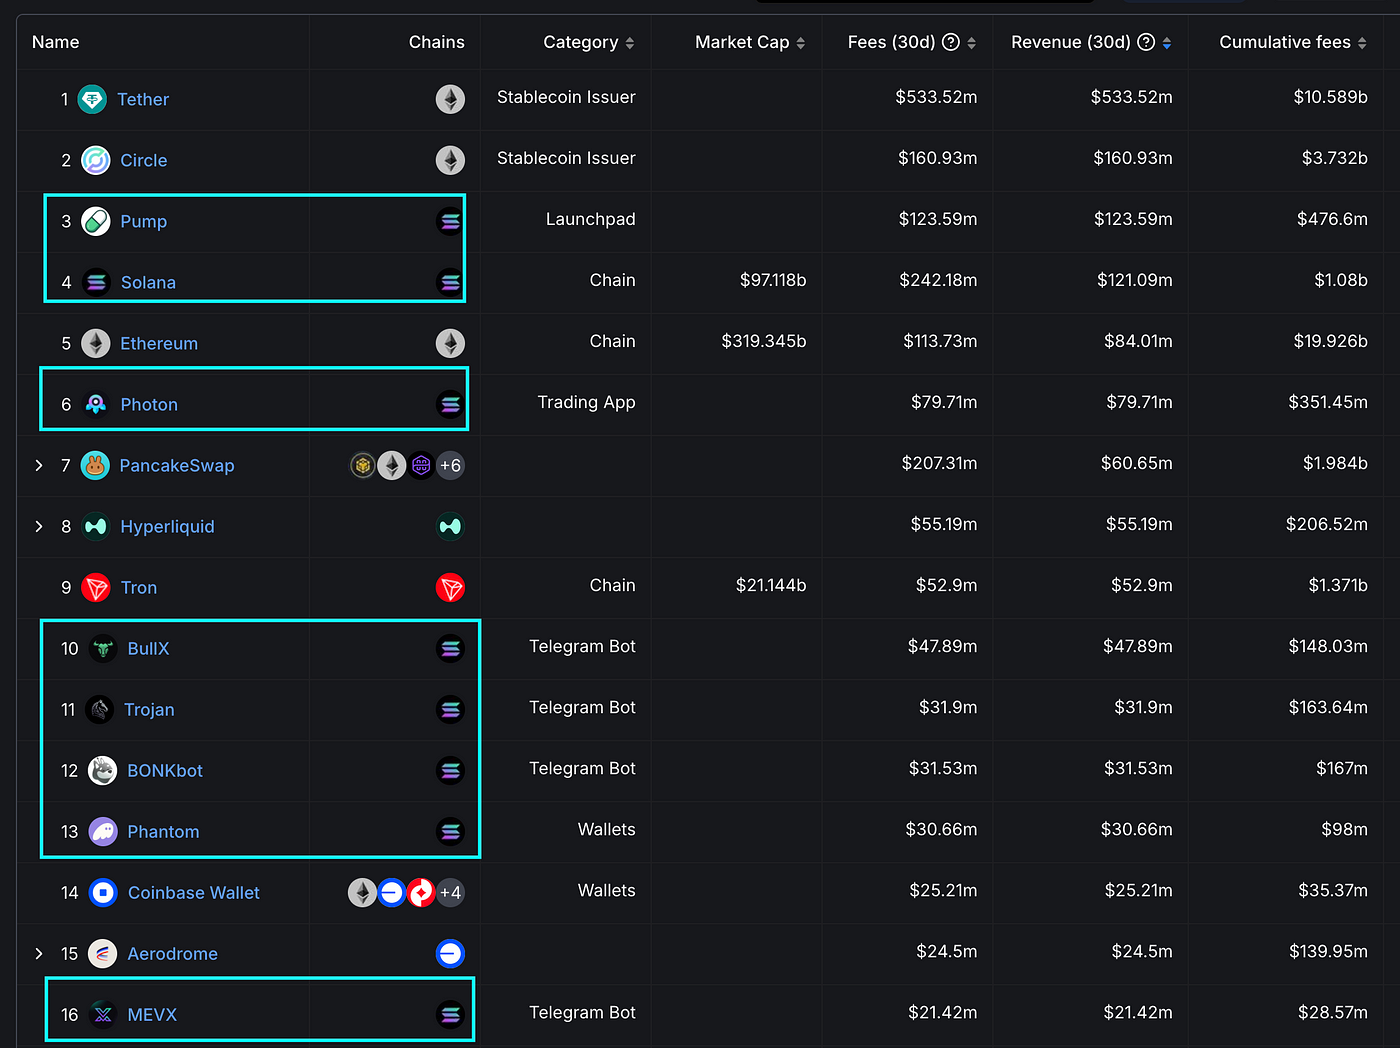Image resolution: width=1400 pixels, height=1048 pixels.
Task: Select the Trading App category cell
Action: click(586, 402)
